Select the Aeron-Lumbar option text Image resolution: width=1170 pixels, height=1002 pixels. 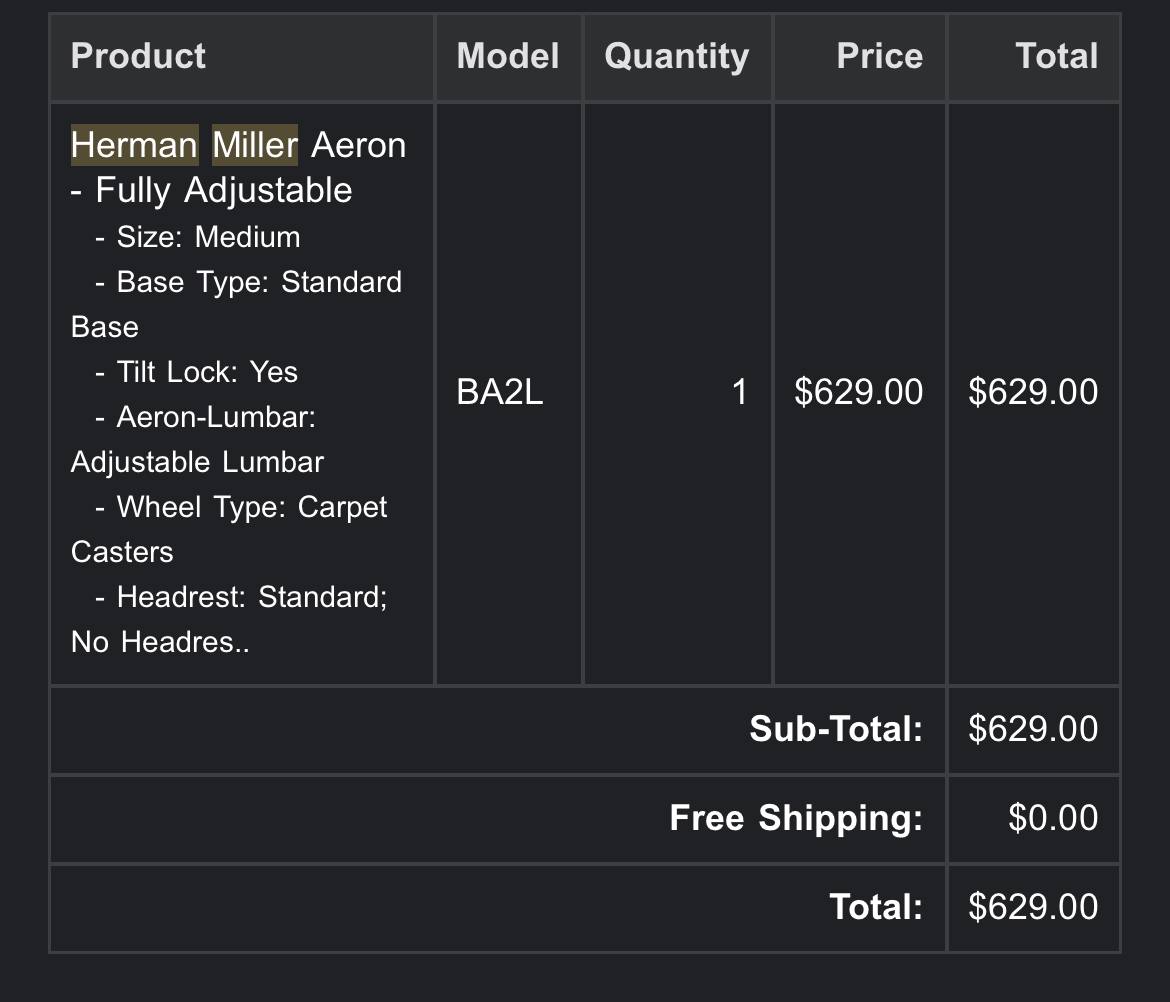click(x=216, y=417)
